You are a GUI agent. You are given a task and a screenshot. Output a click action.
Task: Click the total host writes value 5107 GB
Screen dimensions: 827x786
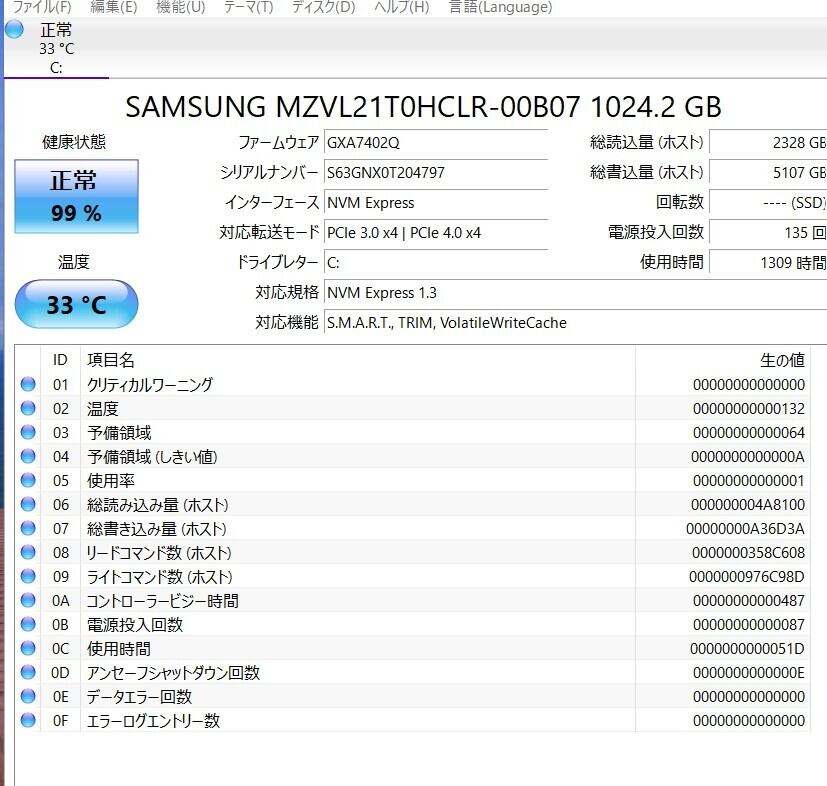tap(768, 172)
